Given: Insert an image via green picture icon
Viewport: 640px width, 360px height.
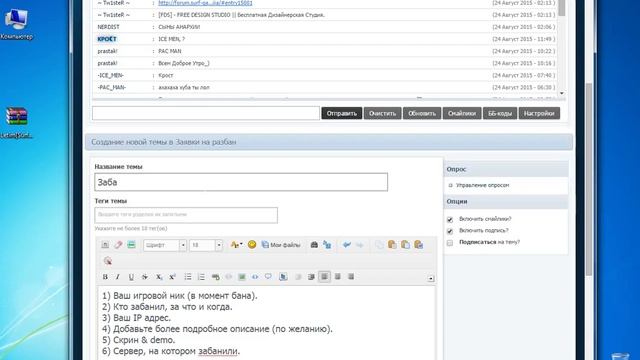Looking at the screenshot, I should click(242, 277).
